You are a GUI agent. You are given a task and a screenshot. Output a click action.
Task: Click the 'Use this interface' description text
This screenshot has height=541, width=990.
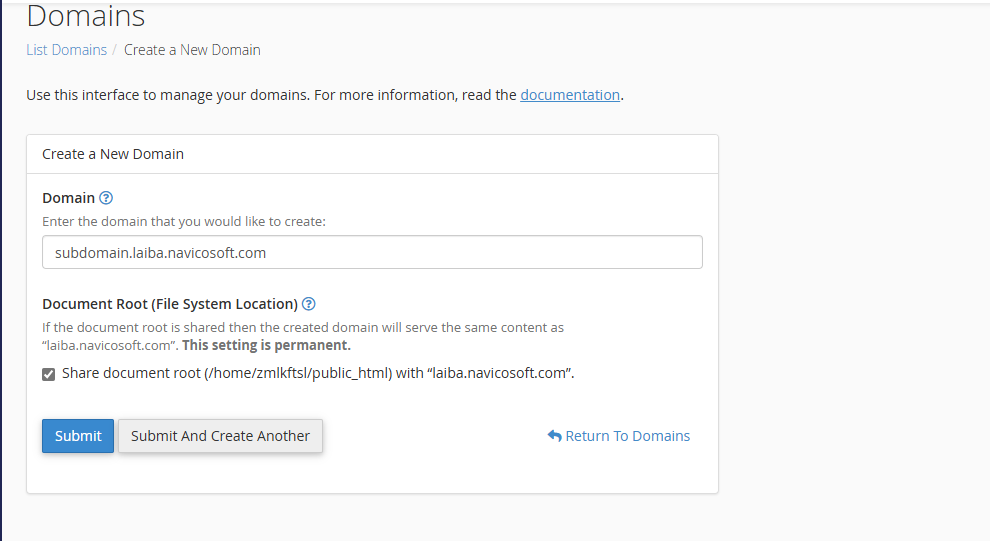tap(270, 95)
